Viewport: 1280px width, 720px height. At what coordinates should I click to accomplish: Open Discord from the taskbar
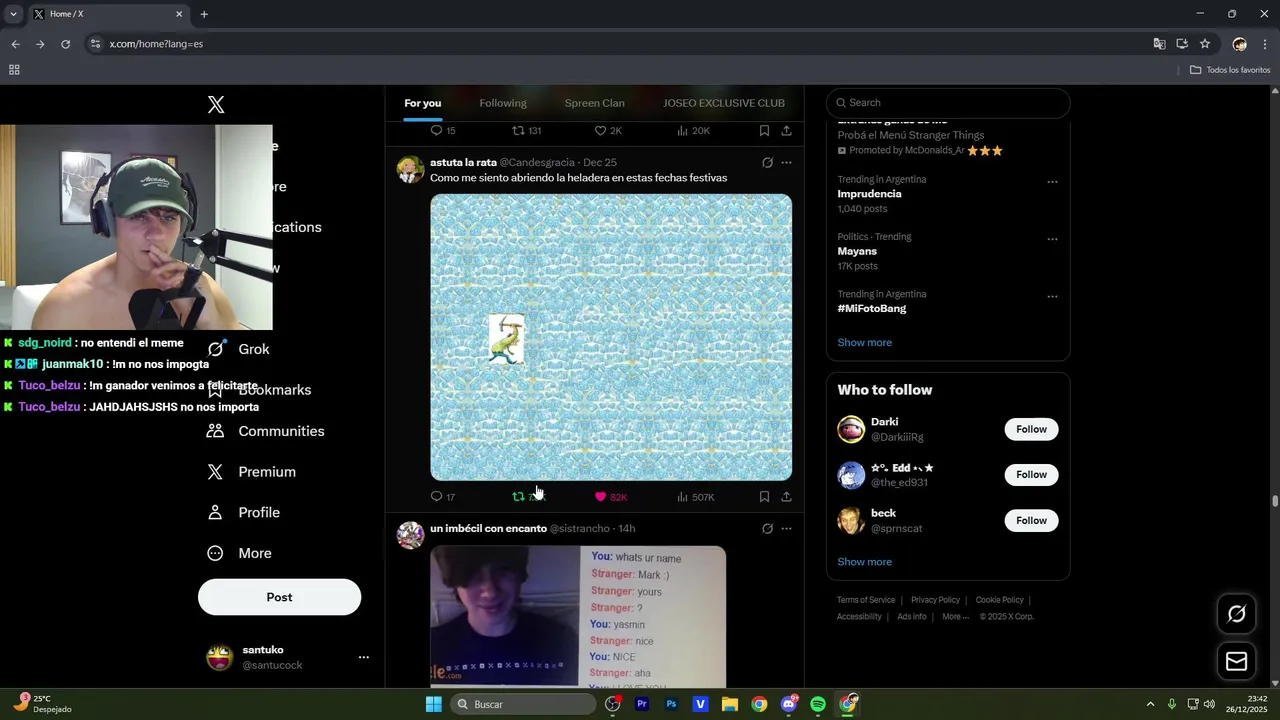[x=789, y=704]
